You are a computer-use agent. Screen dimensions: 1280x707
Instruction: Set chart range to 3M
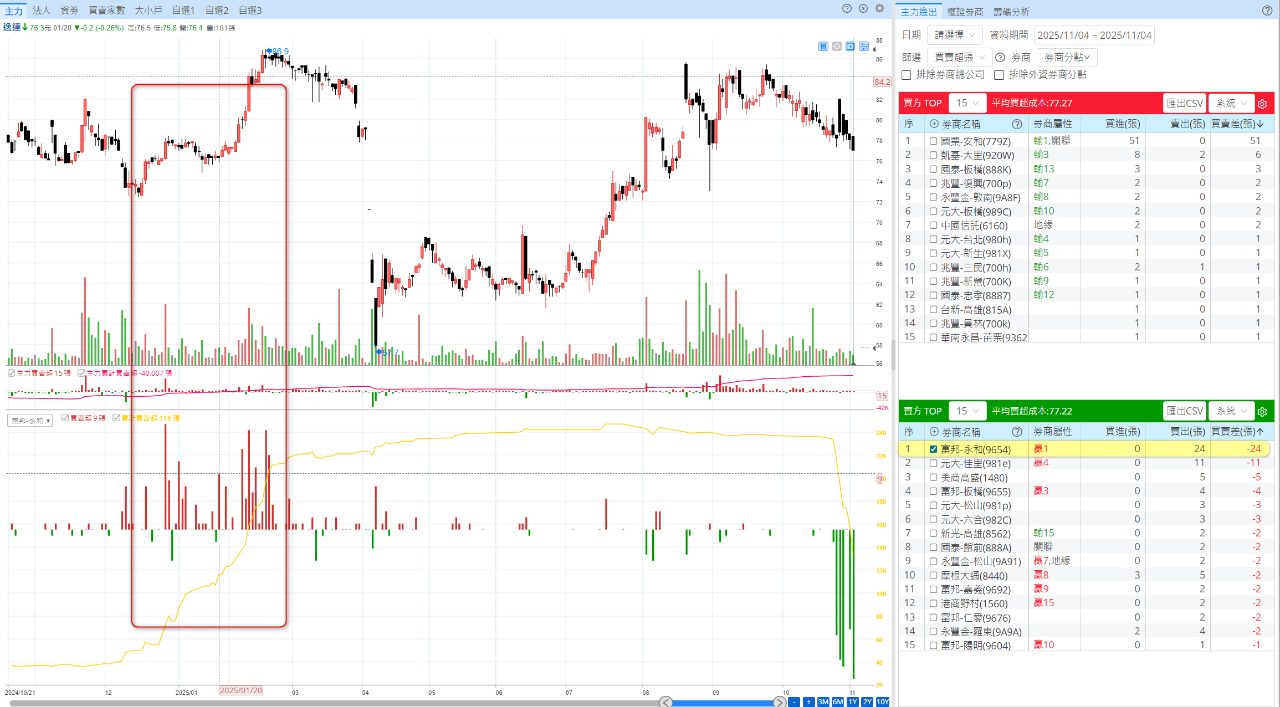[x=823, y=702]
